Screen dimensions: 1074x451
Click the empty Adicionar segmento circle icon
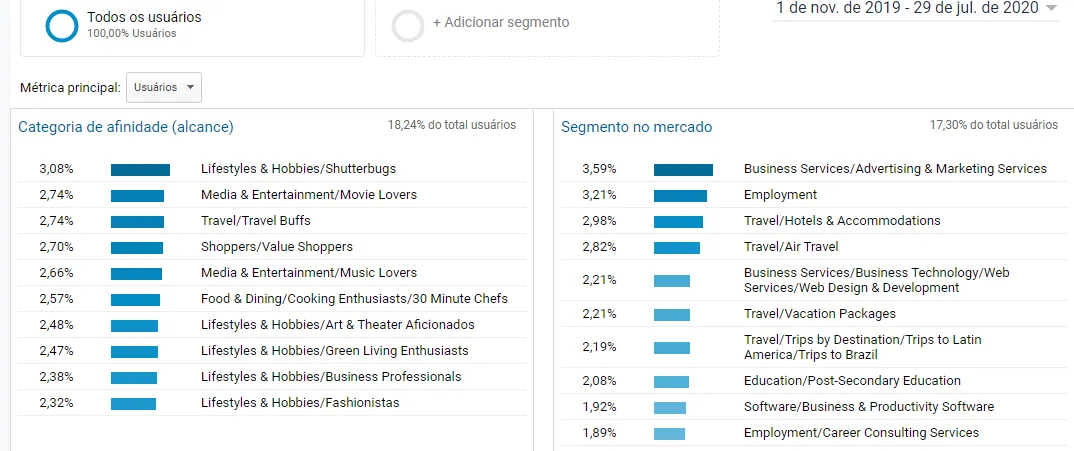click(x=408, y=26)
